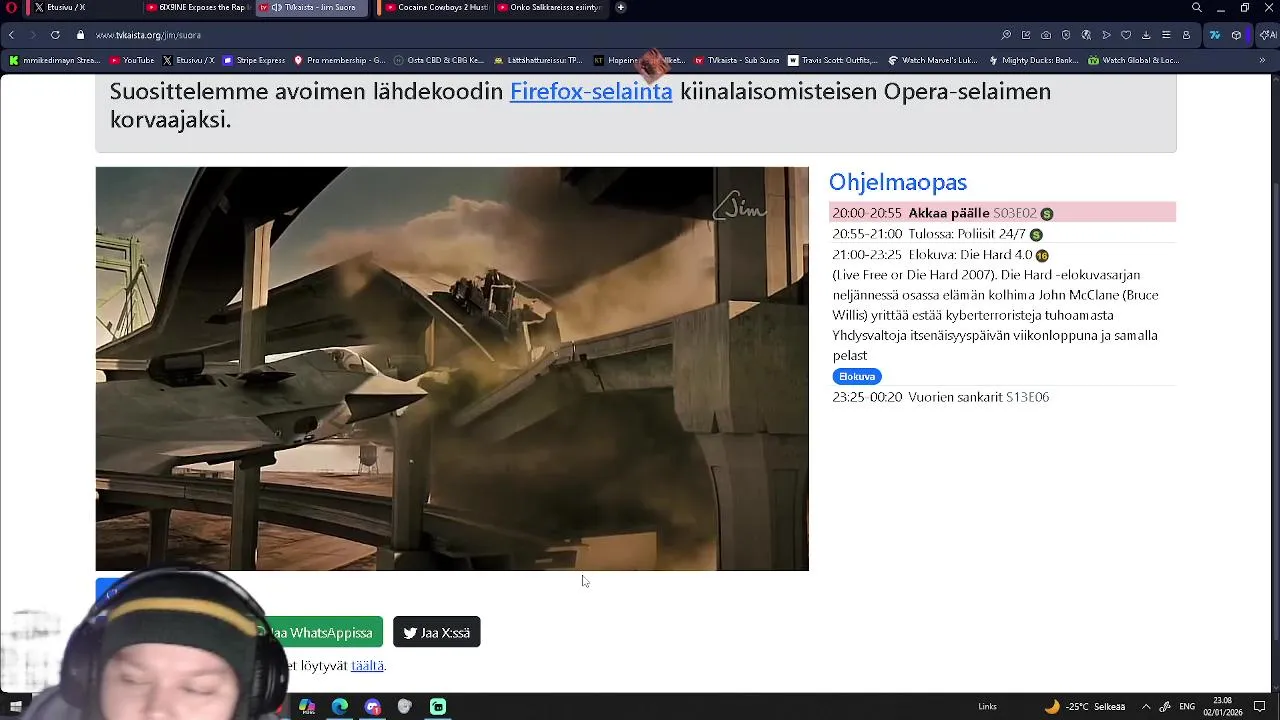Screen dimensions: 1280x720
Task: Go back with the back arrow
Action: 11,35
